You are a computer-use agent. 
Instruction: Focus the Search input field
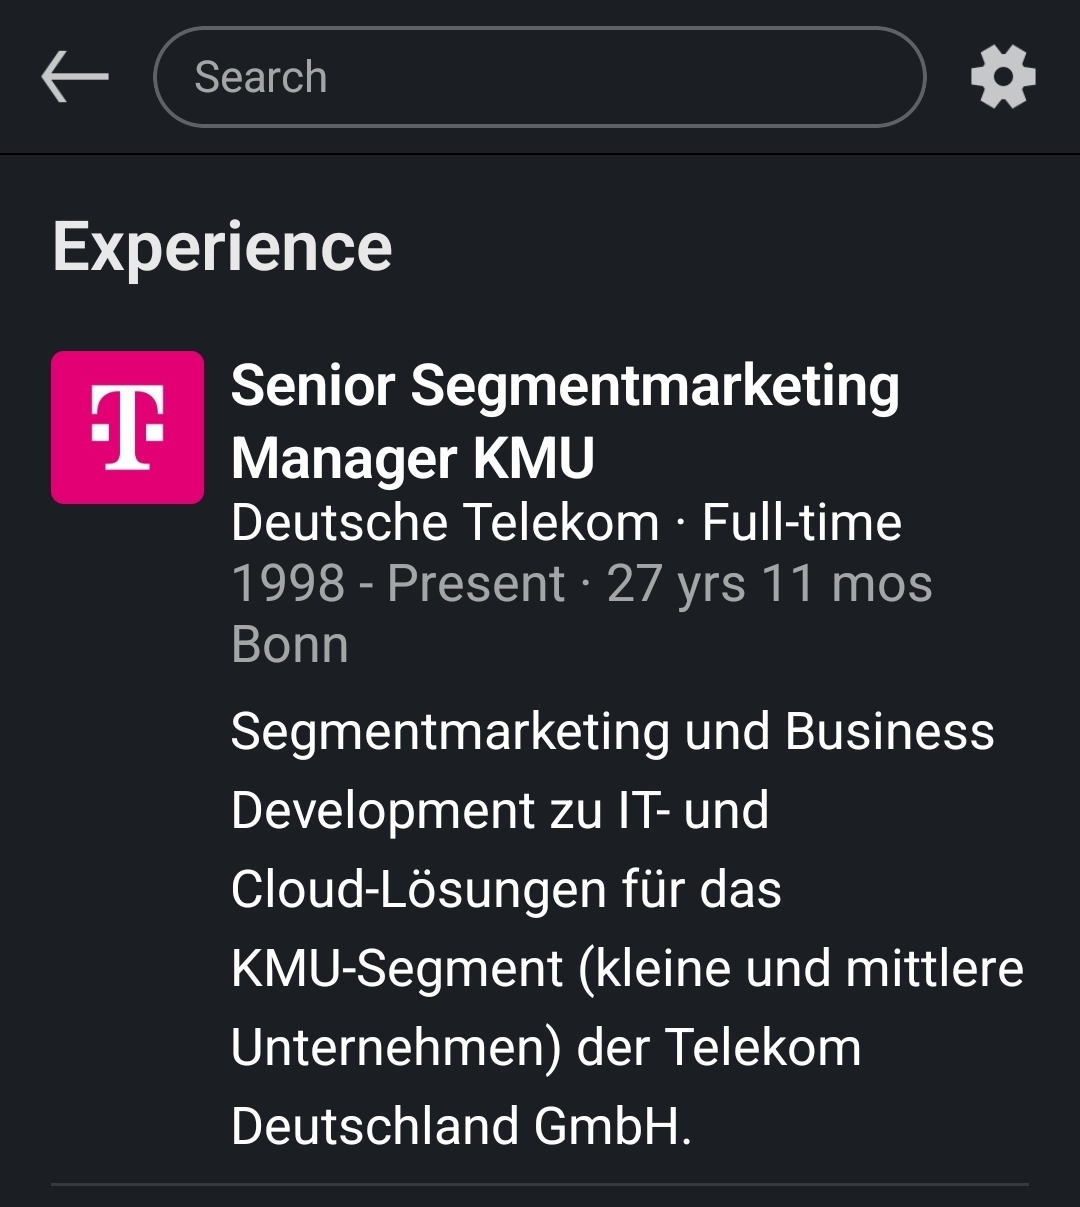(x=540, y=77)
